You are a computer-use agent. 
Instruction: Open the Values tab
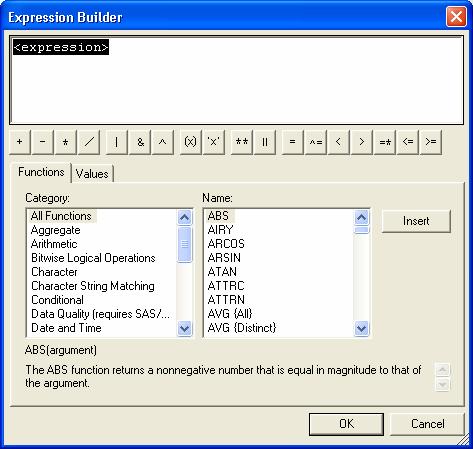click(92, 174)
